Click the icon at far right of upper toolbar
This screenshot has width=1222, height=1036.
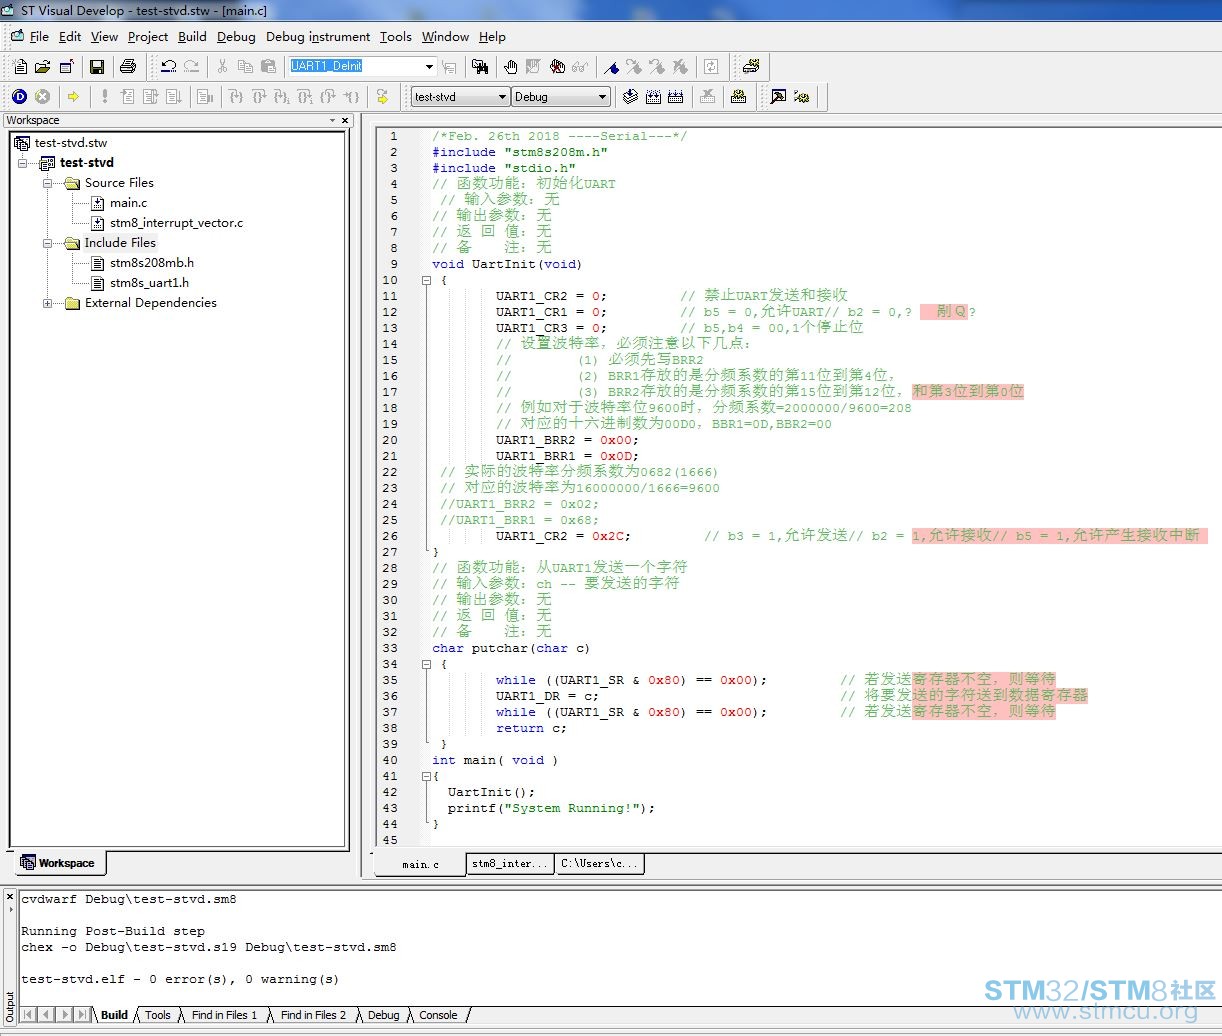coord(750,67)
